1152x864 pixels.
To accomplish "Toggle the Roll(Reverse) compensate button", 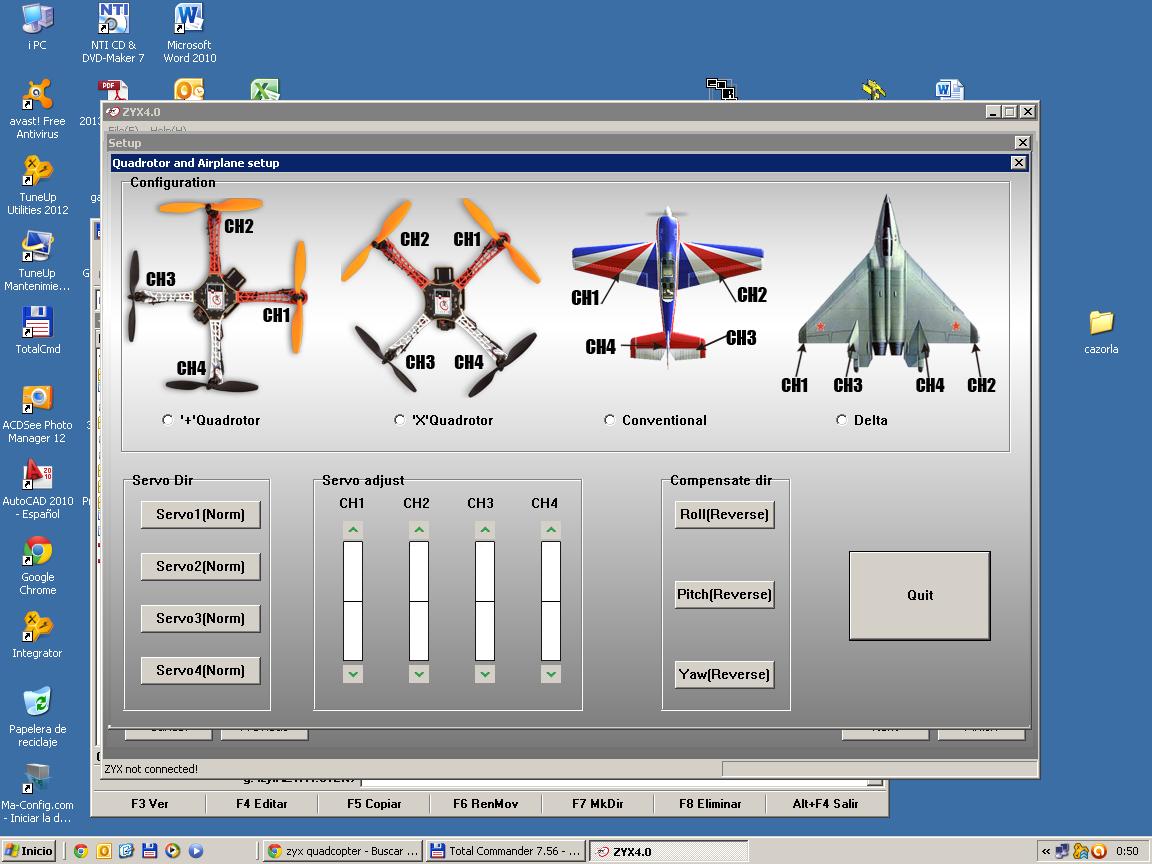I will pos(724,515).
